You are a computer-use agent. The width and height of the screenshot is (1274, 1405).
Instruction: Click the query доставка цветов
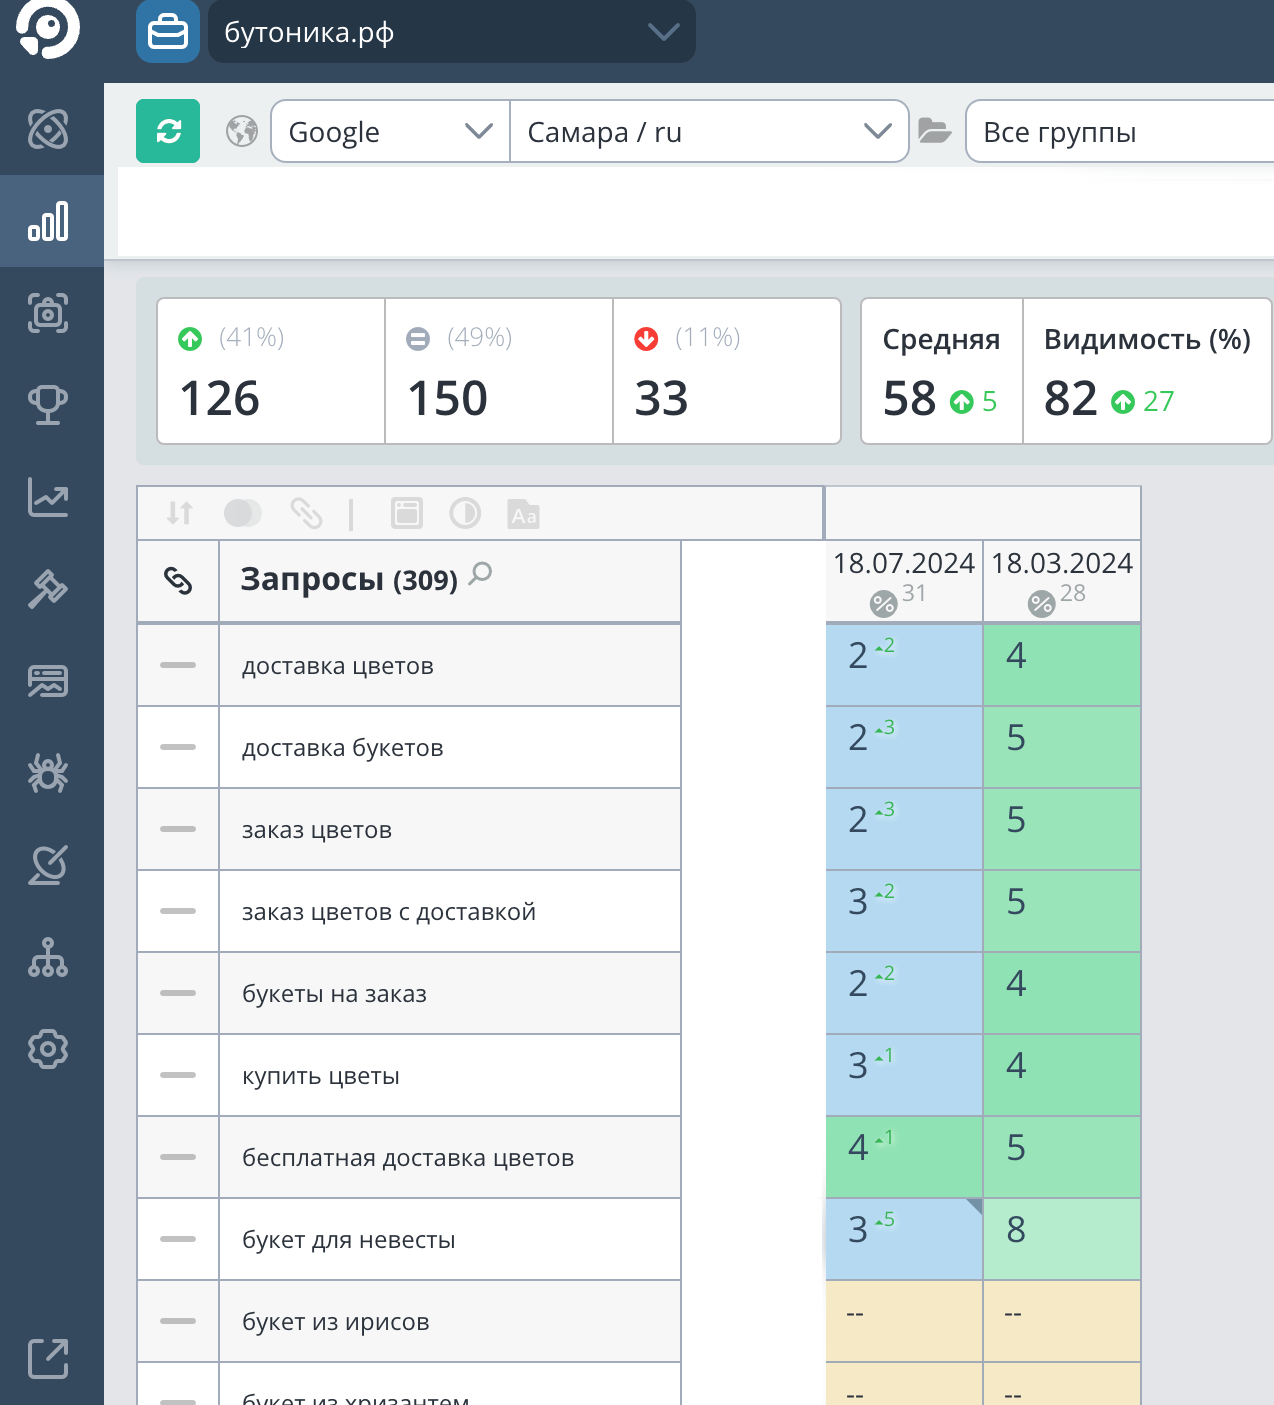[338, 666]
